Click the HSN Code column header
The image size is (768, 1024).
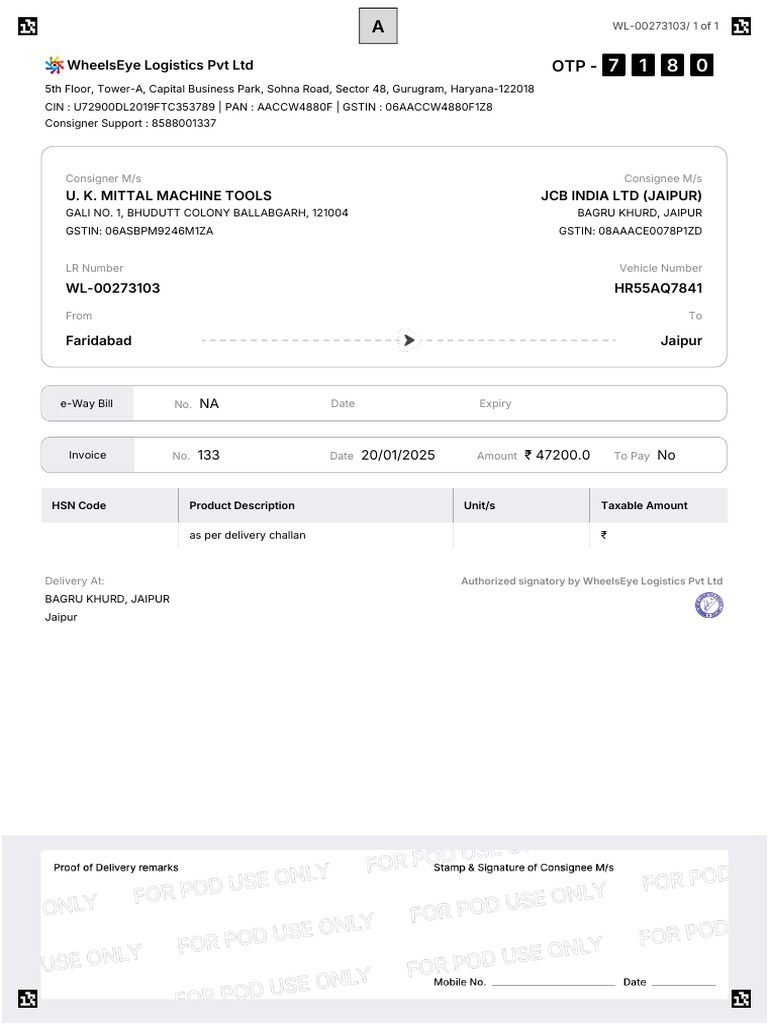point(79,505)
